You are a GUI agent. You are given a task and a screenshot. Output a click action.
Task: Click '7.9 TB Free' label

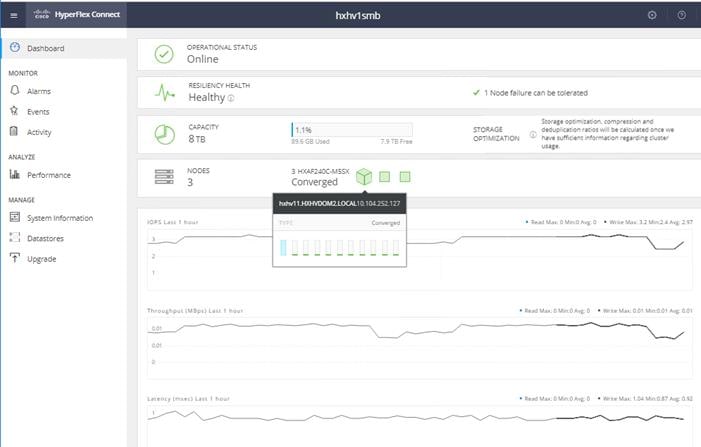click(397, 141)
